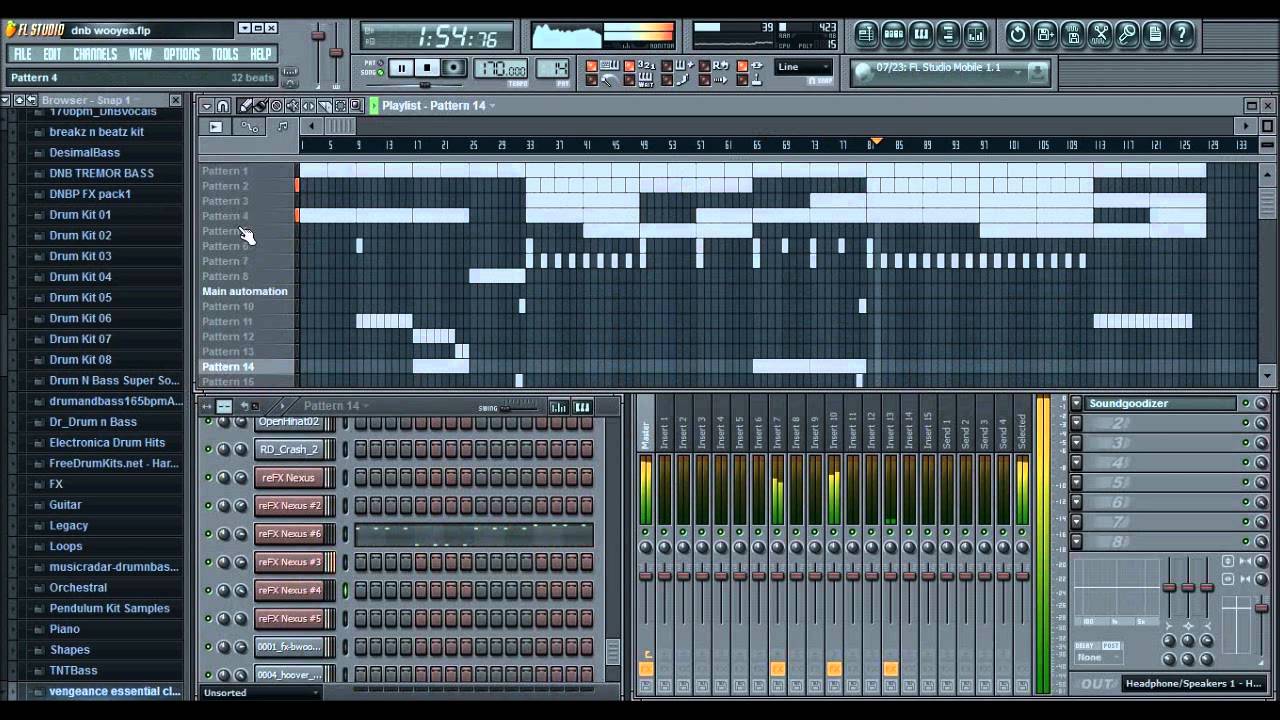
Task: Click the save new version icon
Action: (x=1045, y=34)
